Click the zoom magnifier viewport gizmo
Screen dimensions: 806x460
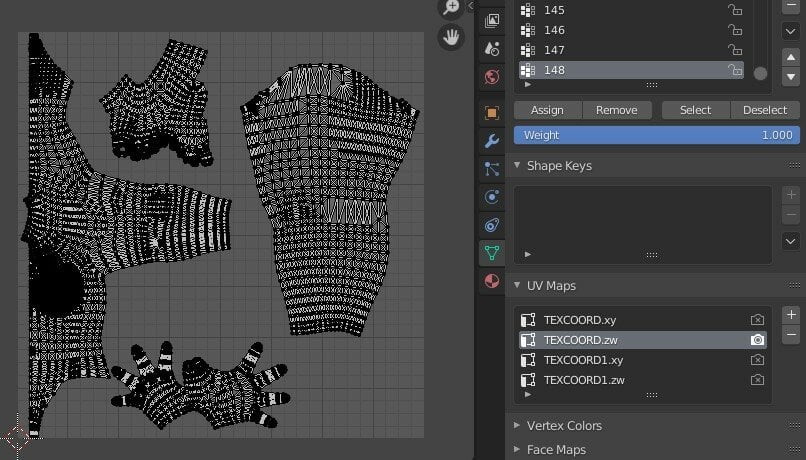pos(451,7)
